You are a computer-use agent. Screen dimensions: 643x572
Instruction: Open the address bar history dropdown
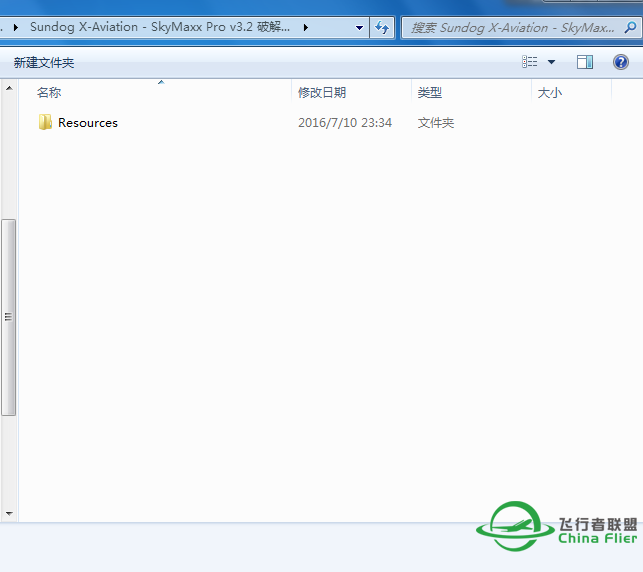[x=359, y=27]
